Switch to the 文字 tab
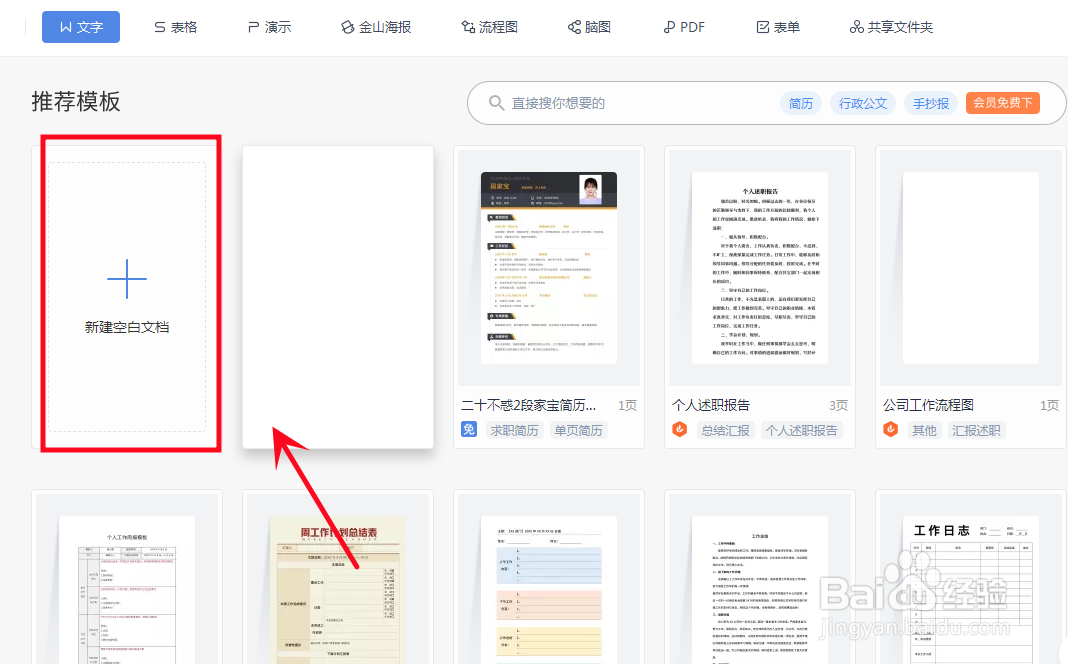Image resolution: width=1068 pixels, height=664 pixels. click(81, 27)
